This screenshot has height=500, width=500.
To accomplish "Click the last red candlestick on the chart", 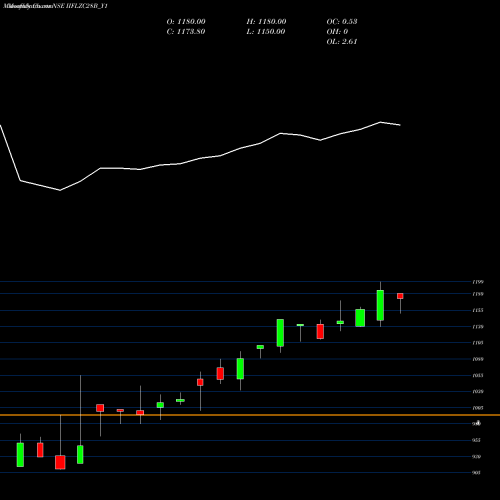I will 400,296.
